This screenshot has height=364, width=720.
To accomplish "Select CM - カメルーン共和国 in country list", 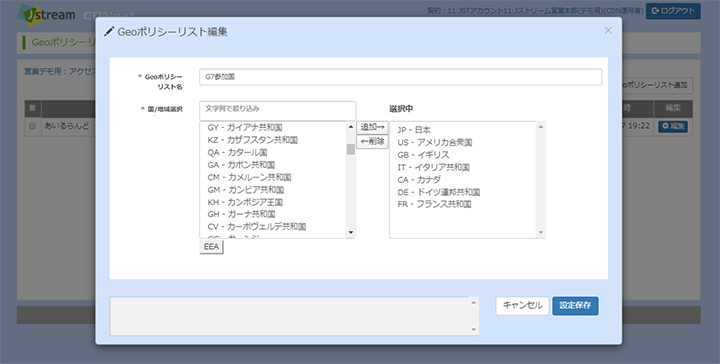I will tap(249, 177).
